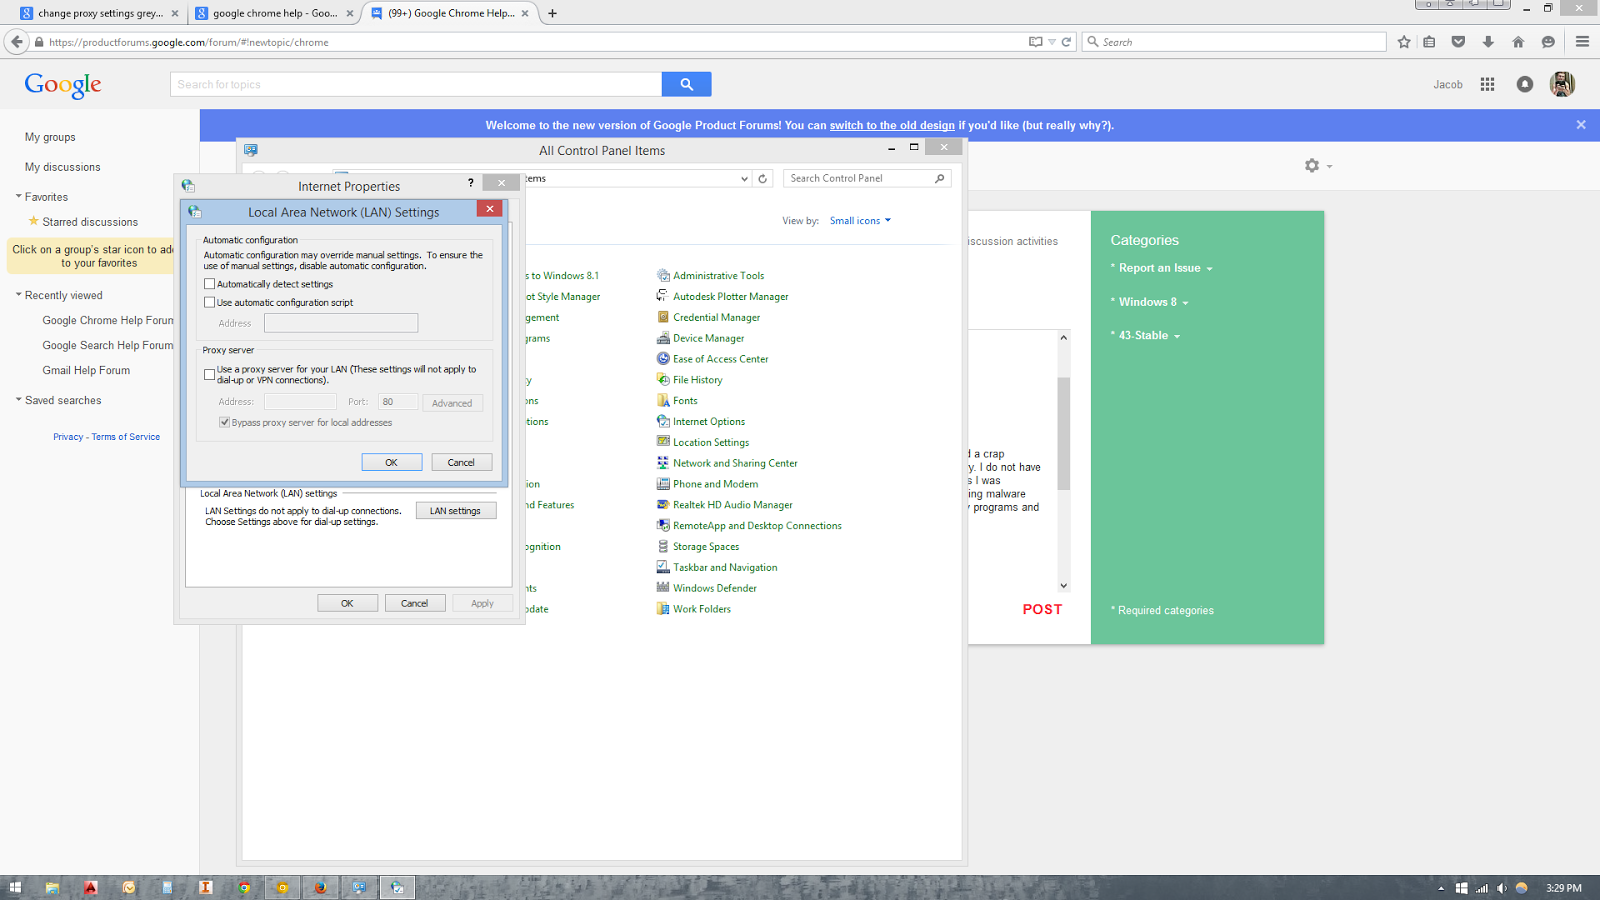Dismiss the blue welcome banner

(x=1581, y=125)
